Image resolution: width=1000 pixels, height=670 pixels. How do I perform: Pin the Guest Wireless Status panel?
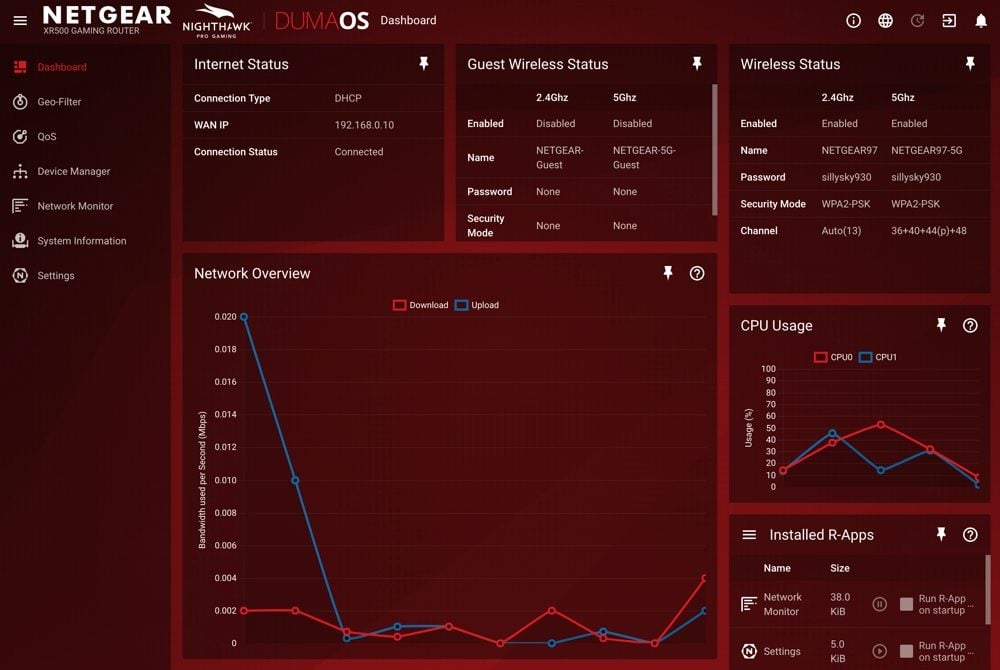click(696, 63)
